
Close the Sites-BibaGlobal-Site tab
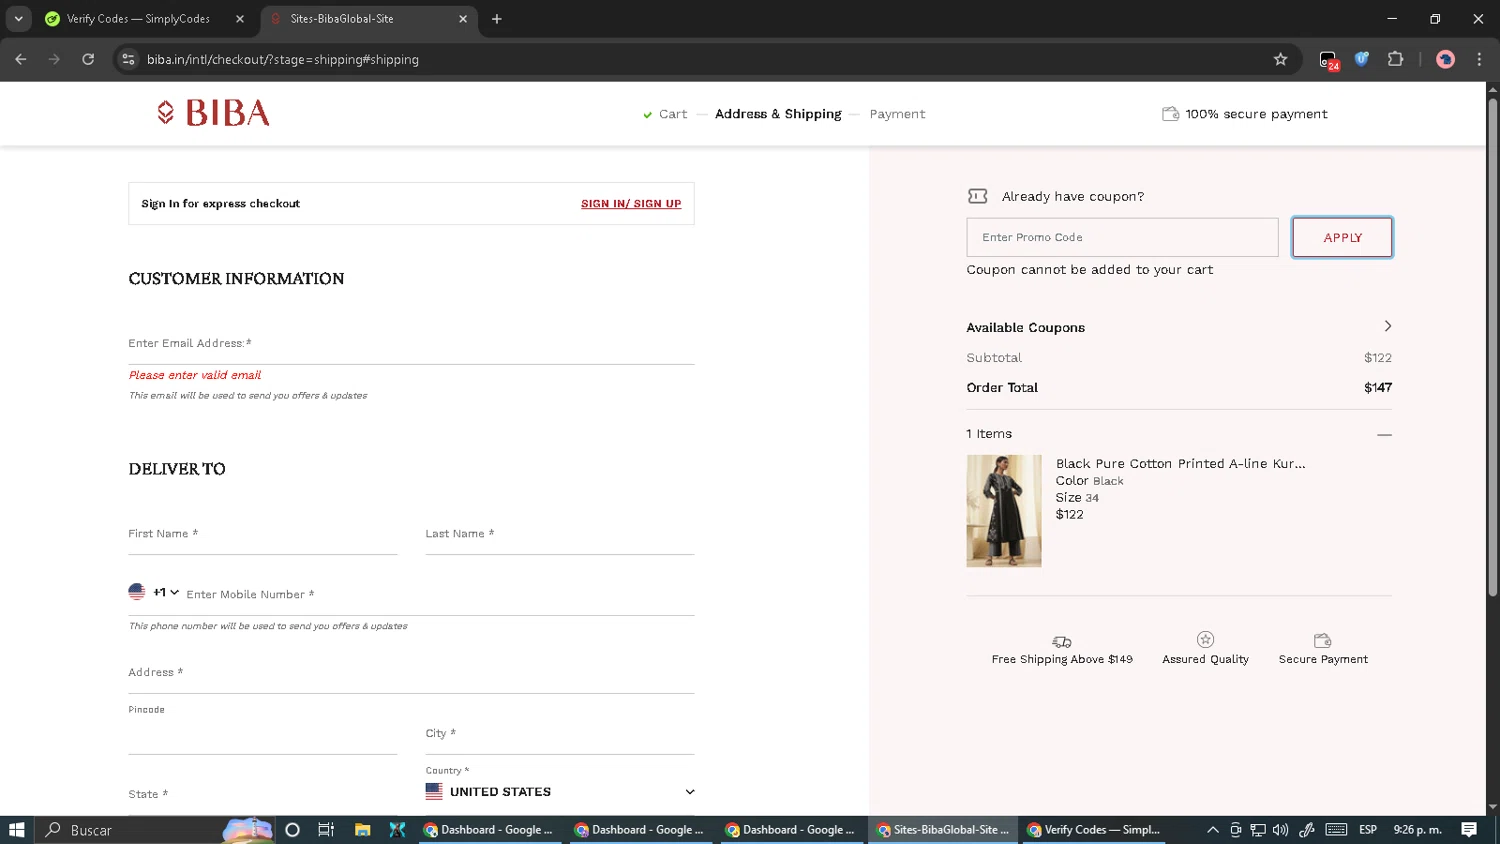(x=463, y=19)
